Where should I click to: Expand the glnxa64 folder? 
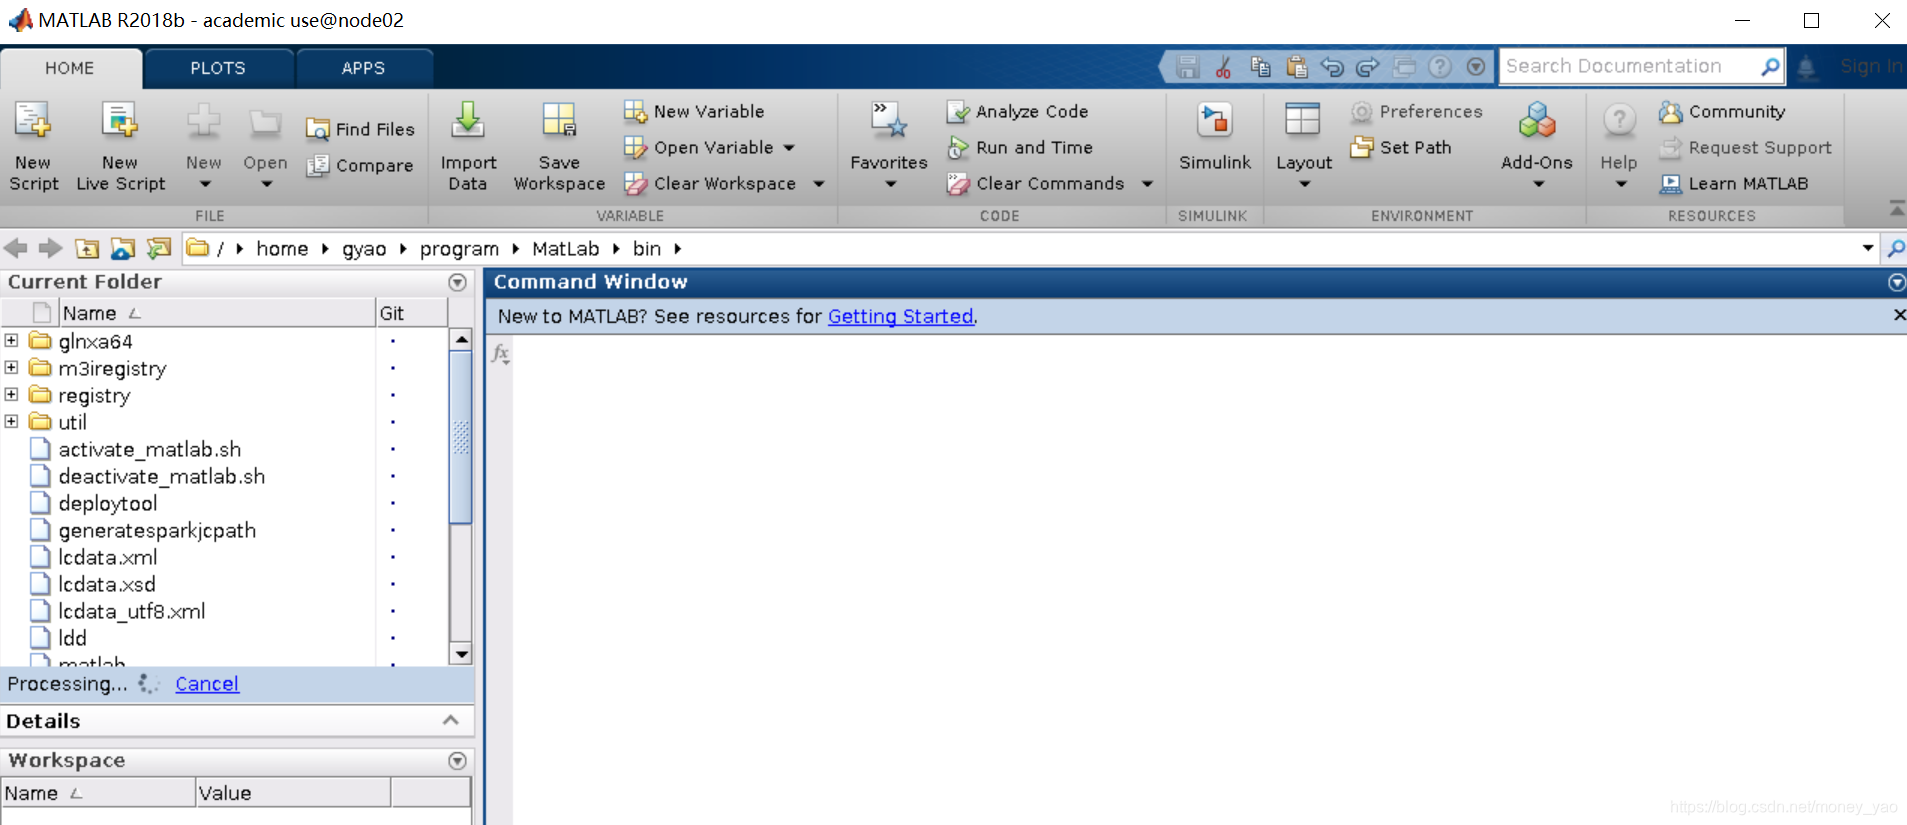coord(12,341)
